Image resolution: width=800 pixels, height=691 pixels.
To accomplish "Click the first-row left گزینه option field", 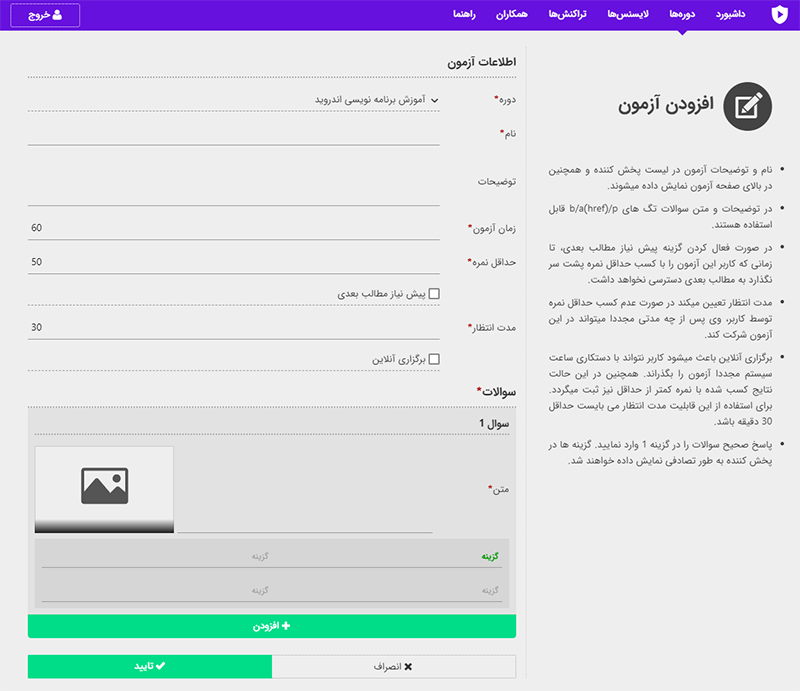I will click(x=156, y=556).
